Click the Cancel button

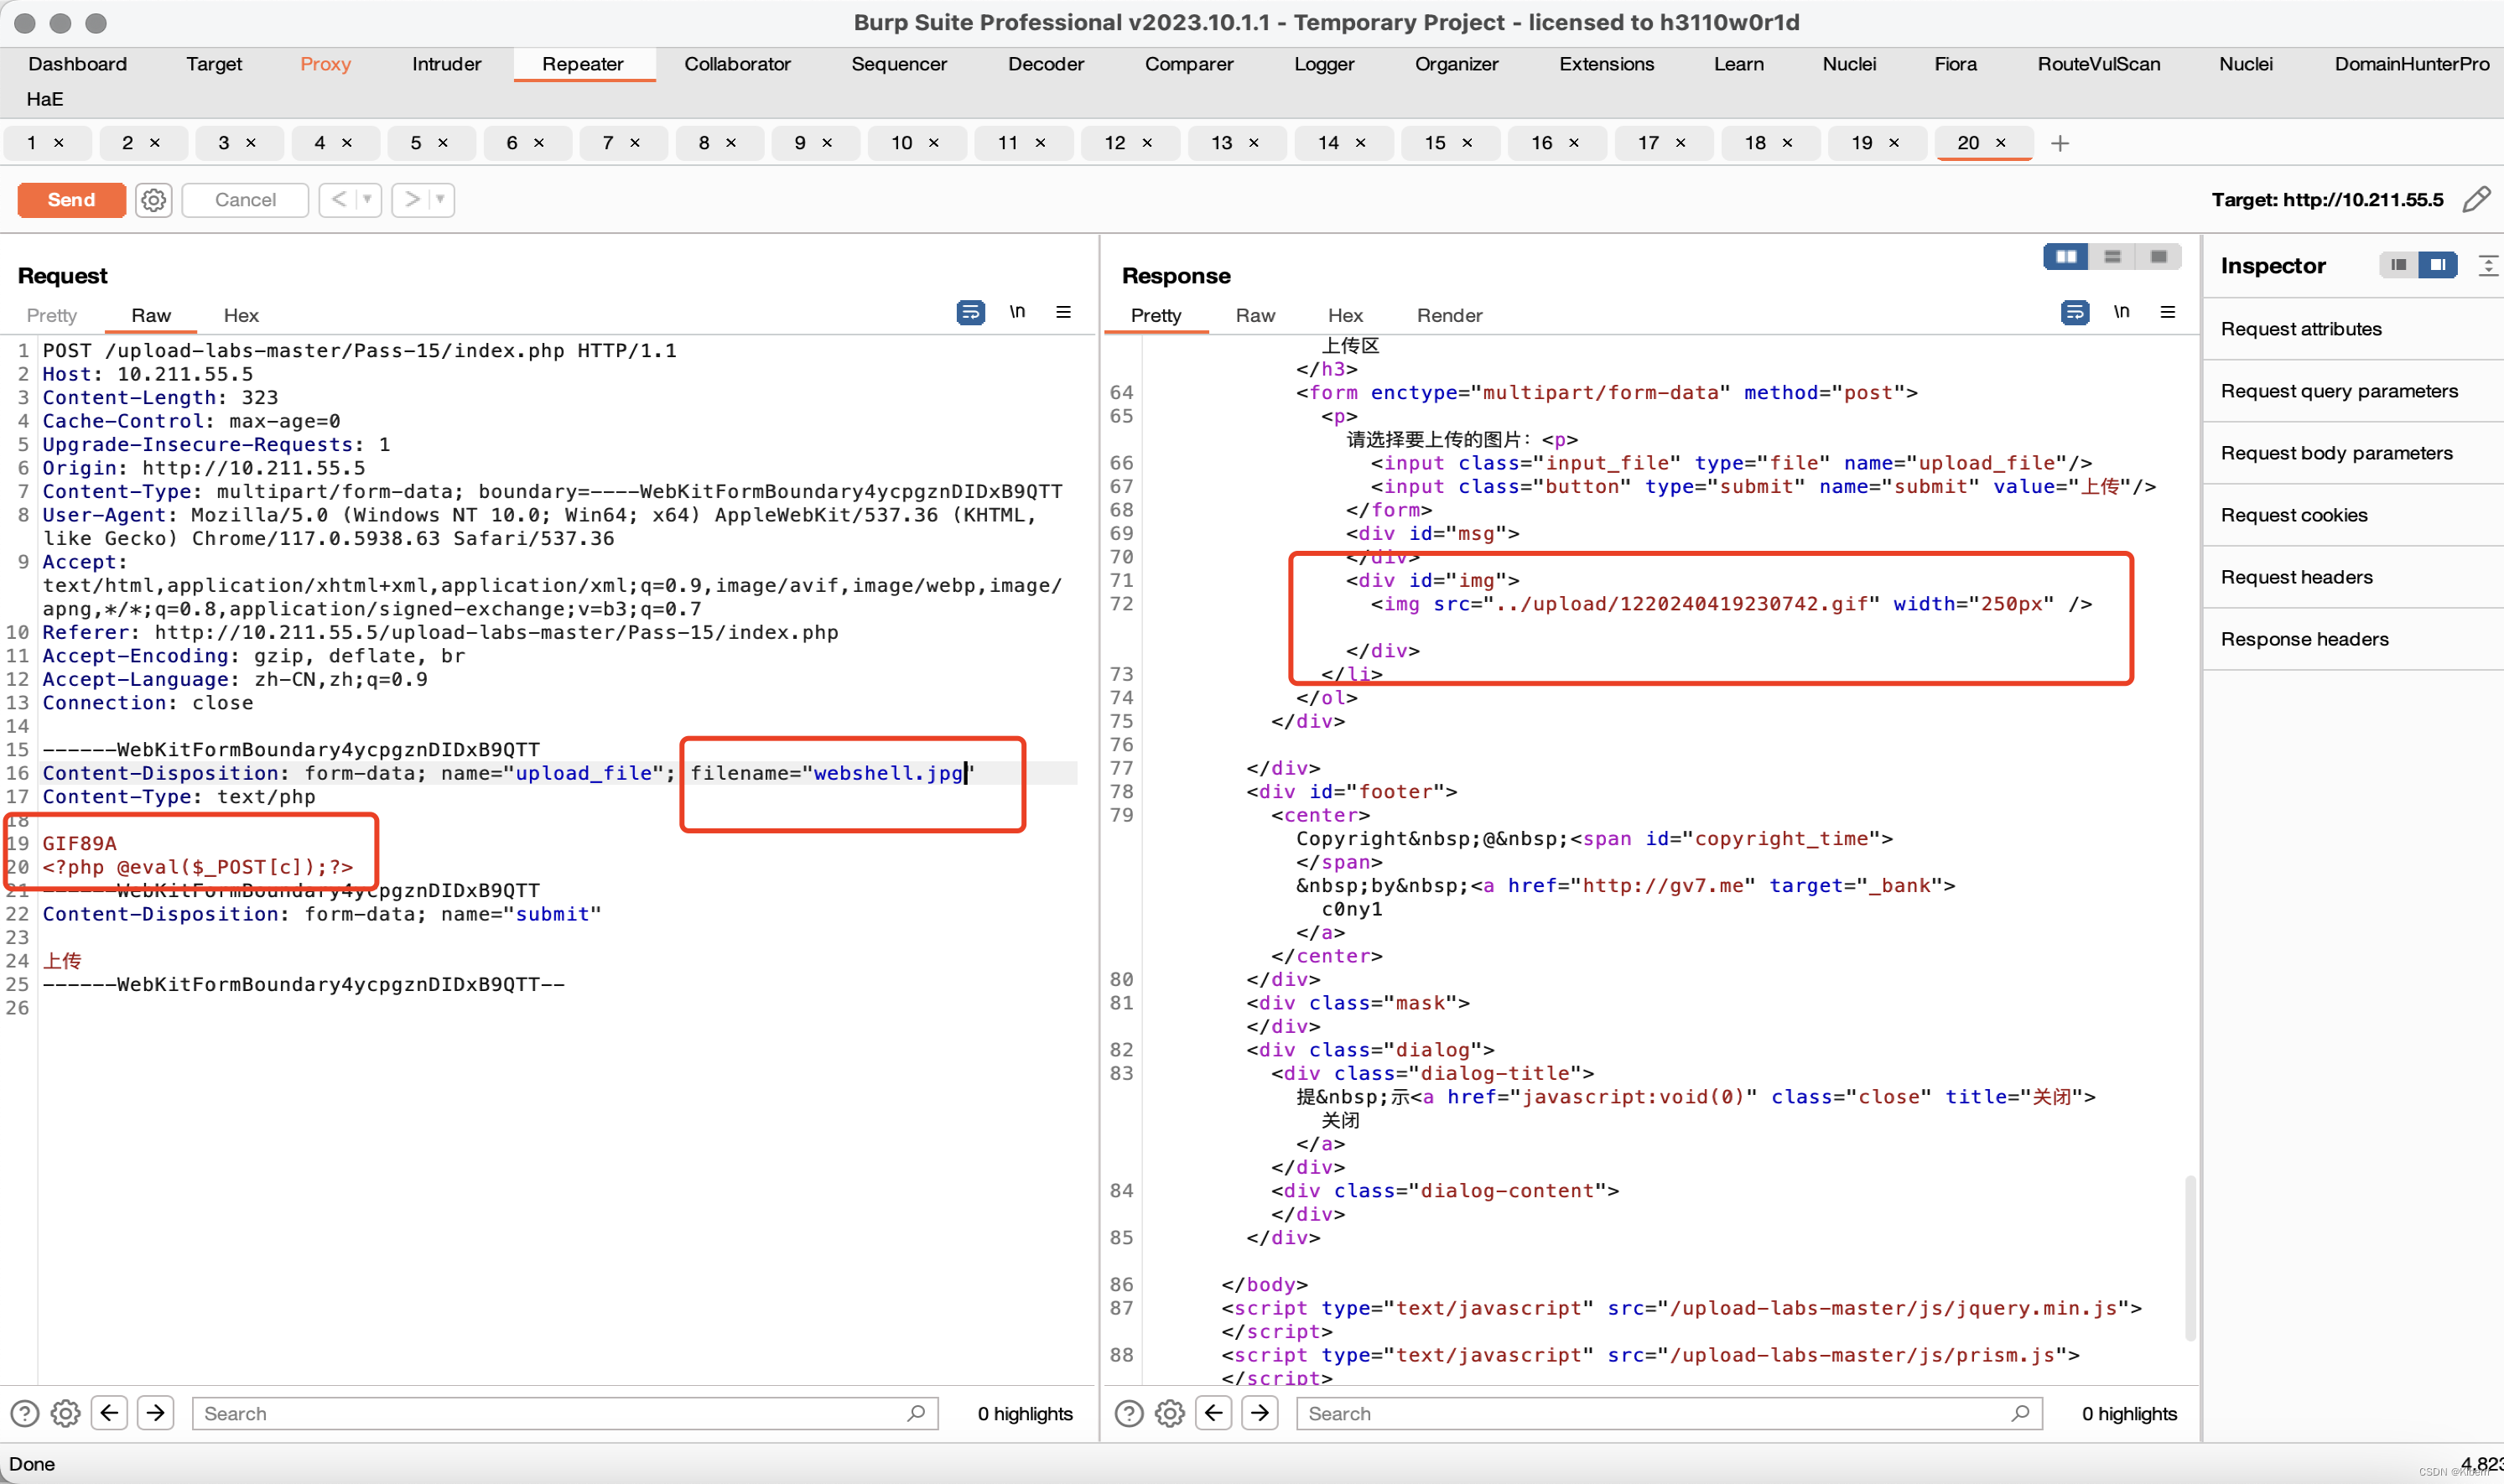tap(245, 200)
